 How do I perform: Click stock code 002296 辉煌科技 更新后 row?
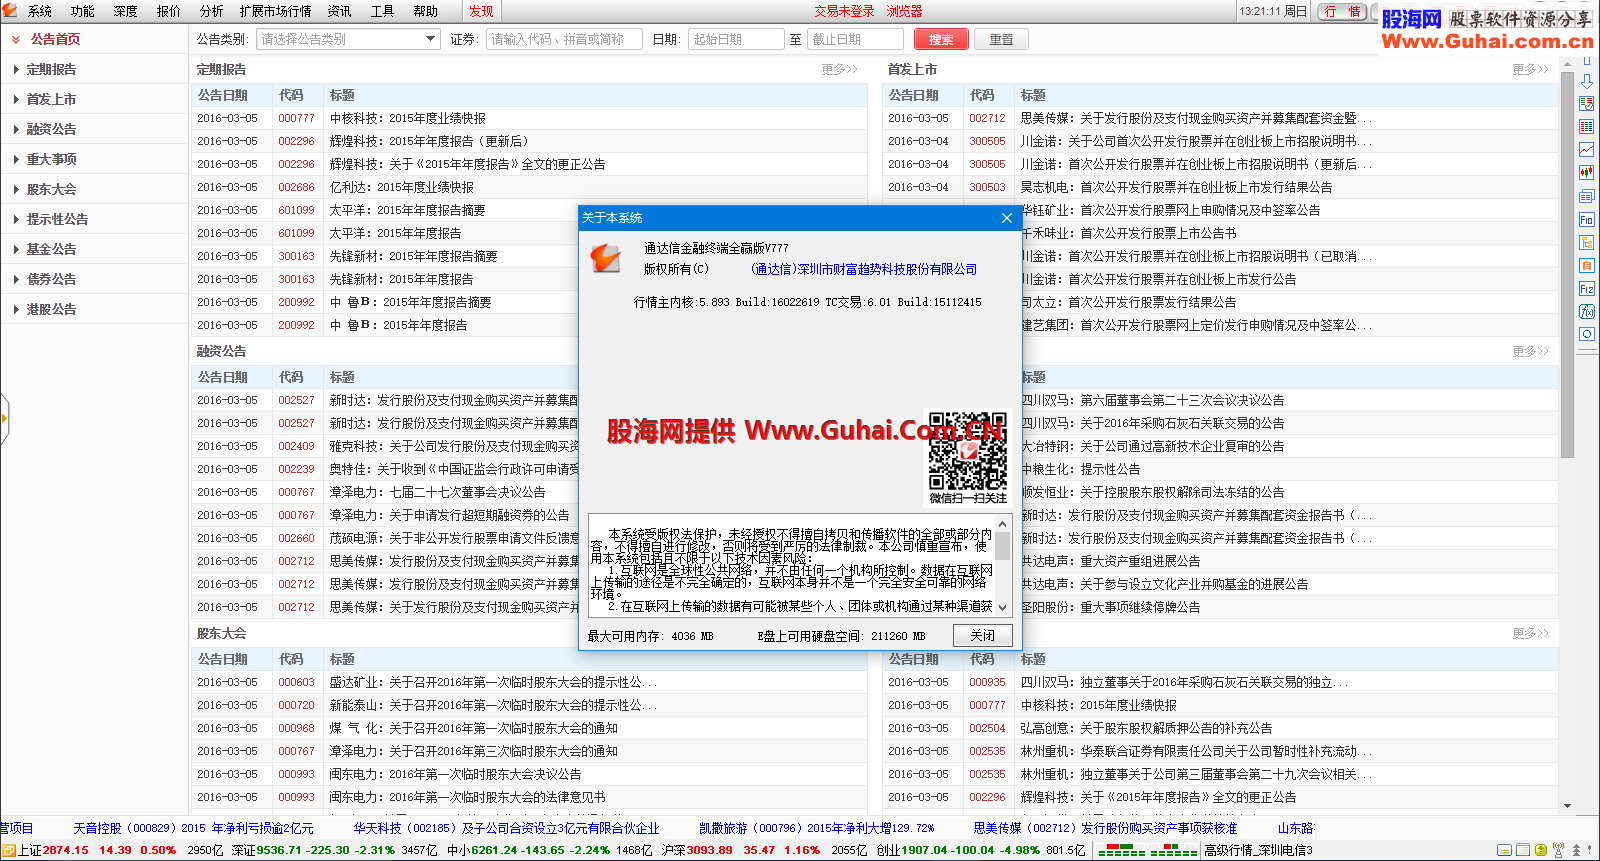(x=296, y=141)
